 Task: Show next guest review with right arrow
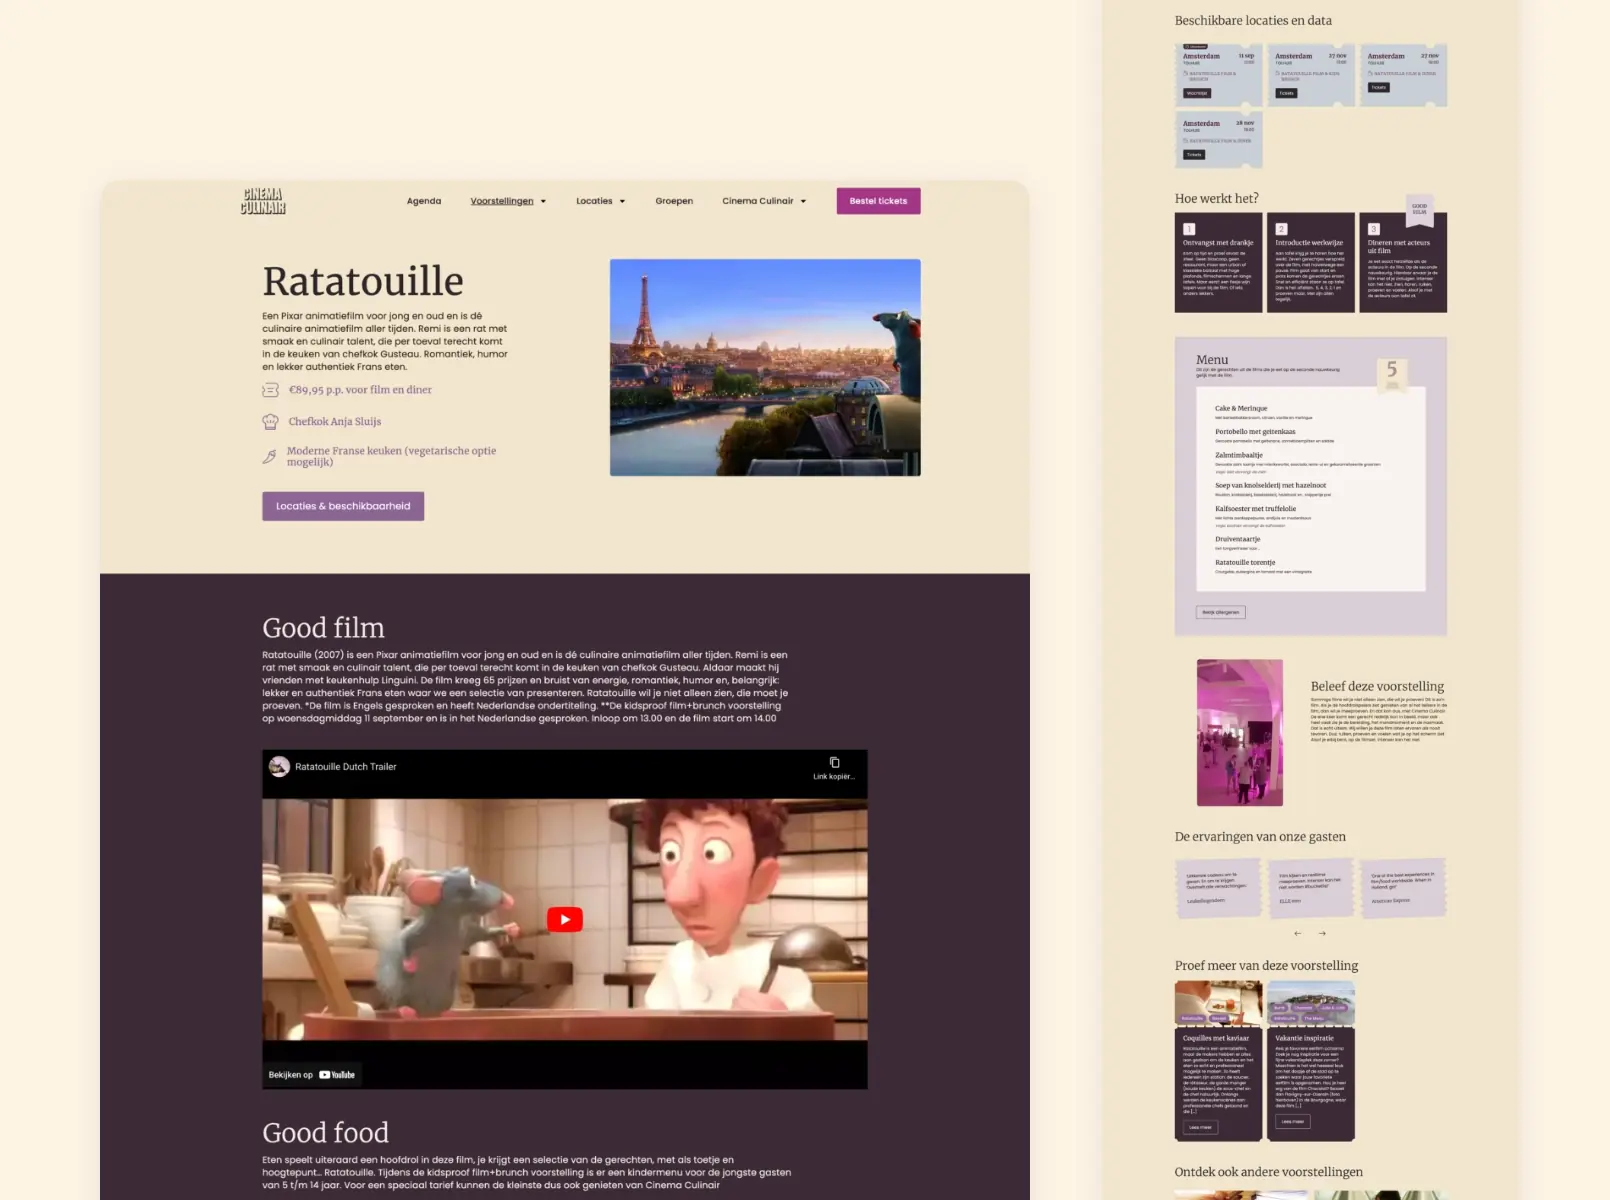click(x=1322, y=933)
